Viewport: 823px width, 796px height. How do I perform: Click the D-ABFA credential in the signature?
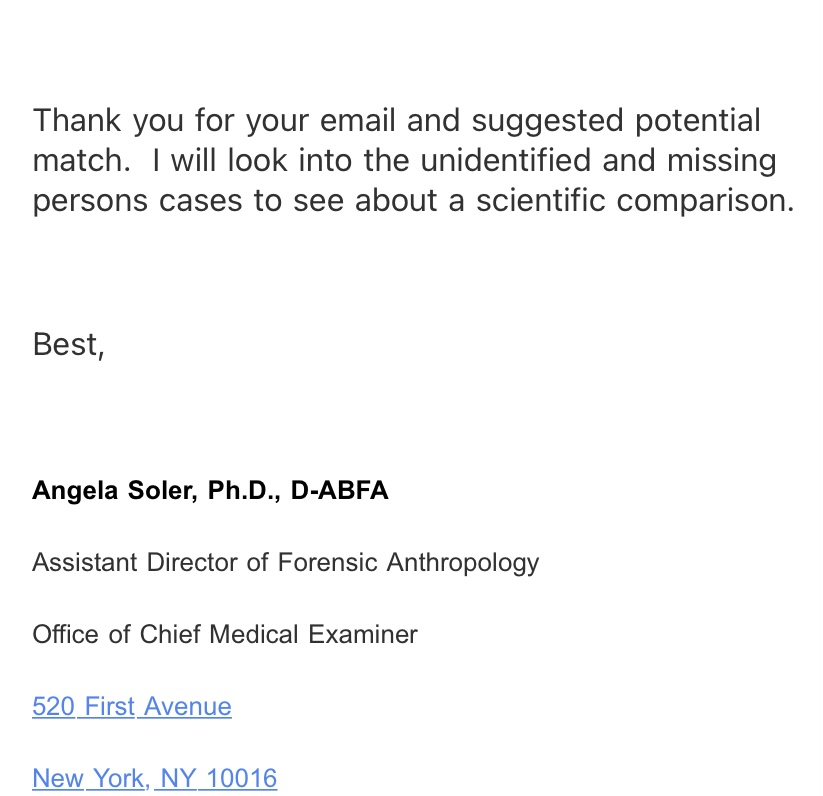tap(339, 491)
